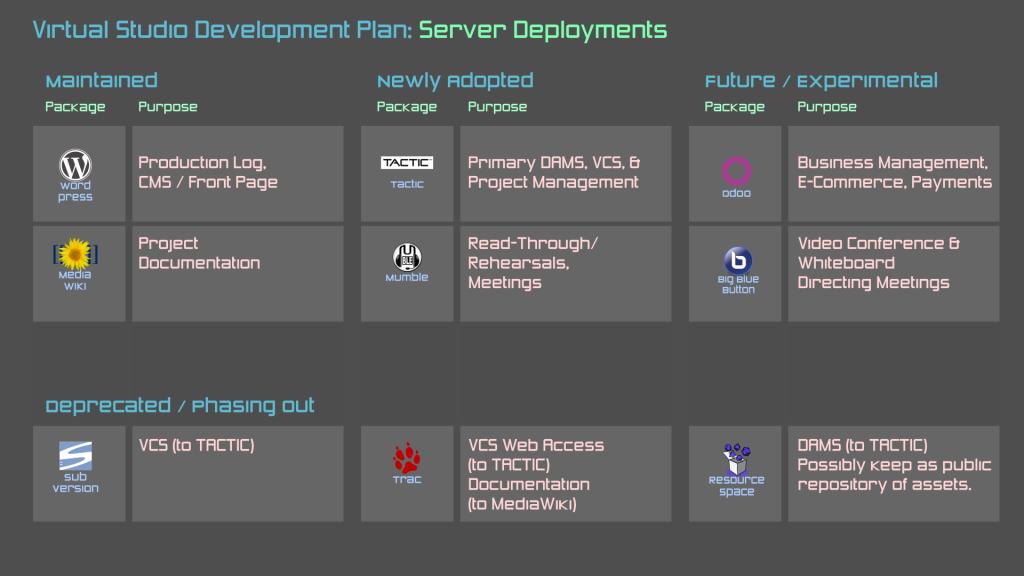Select the Newly Adopted header
The image size is (1024, 576).
pyautogui.click(x=454, y=80)
